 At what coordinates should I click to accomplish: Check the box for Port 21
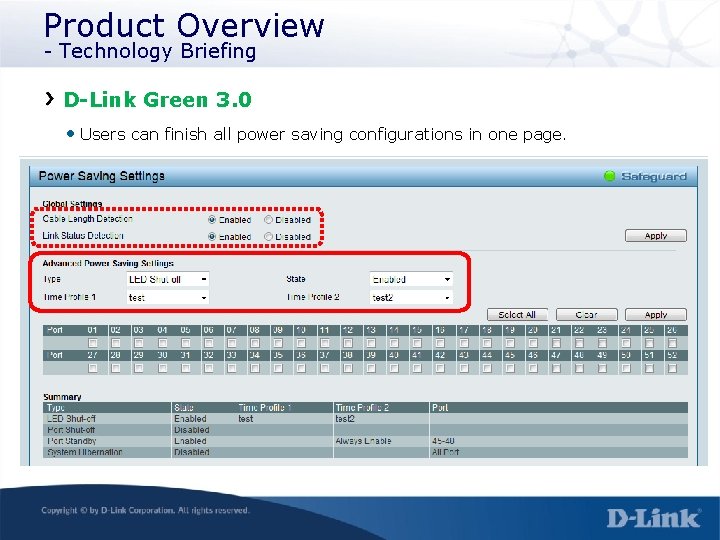(x=556, y=343)
